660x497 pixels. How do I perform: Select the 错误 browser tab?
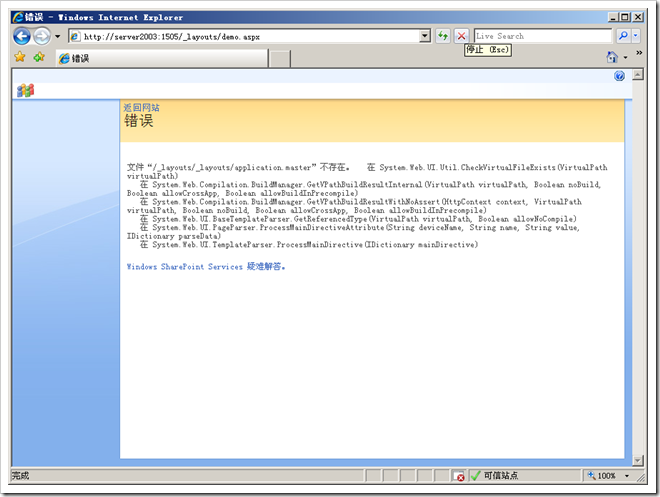(x=162, y=58)
